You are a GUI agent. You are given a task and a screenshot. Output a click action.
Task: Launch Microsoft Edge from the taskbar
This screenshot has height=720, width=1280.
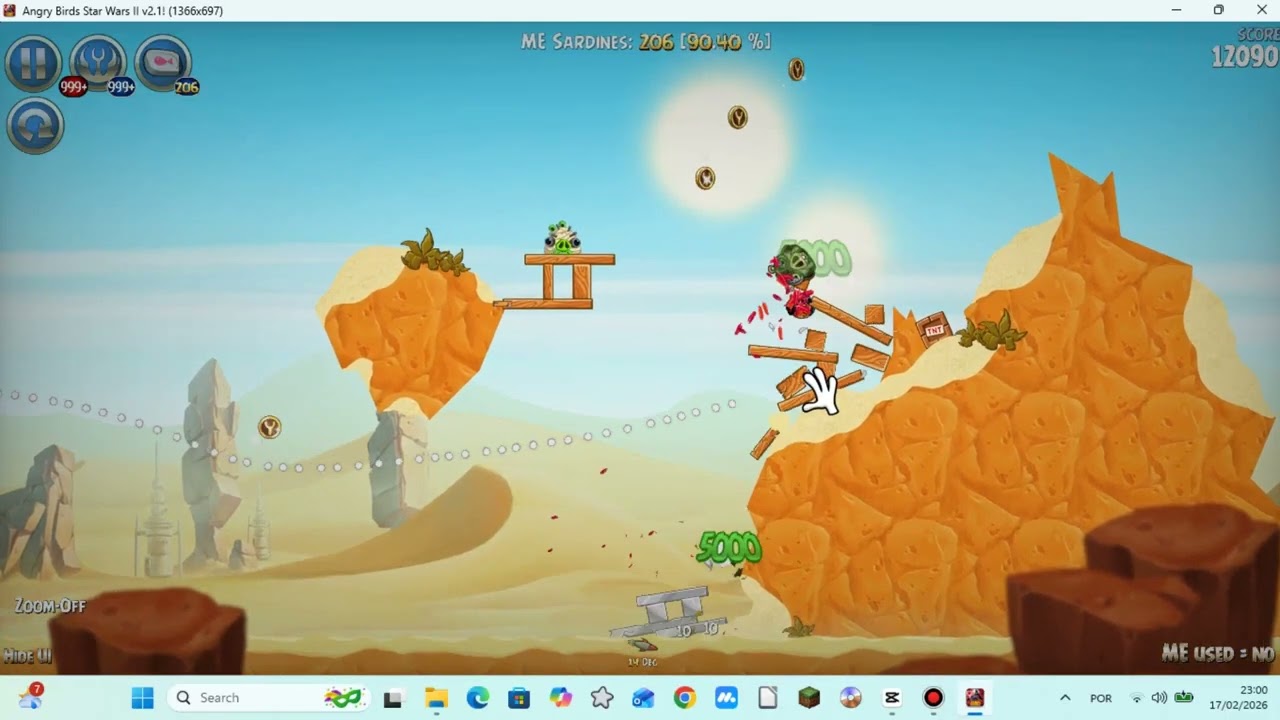(x=477, y=698)
